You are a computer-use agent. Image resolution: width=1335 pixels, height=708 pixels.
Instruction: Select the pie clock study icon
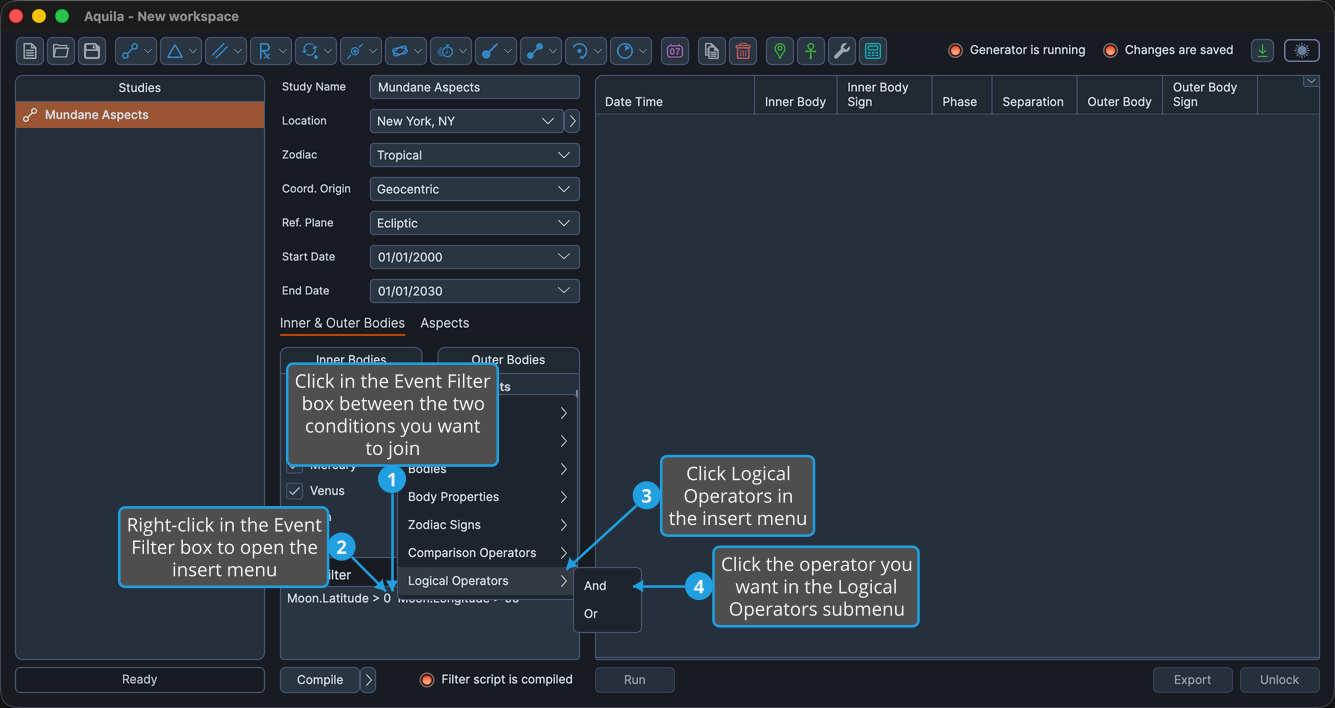(625, 51)
